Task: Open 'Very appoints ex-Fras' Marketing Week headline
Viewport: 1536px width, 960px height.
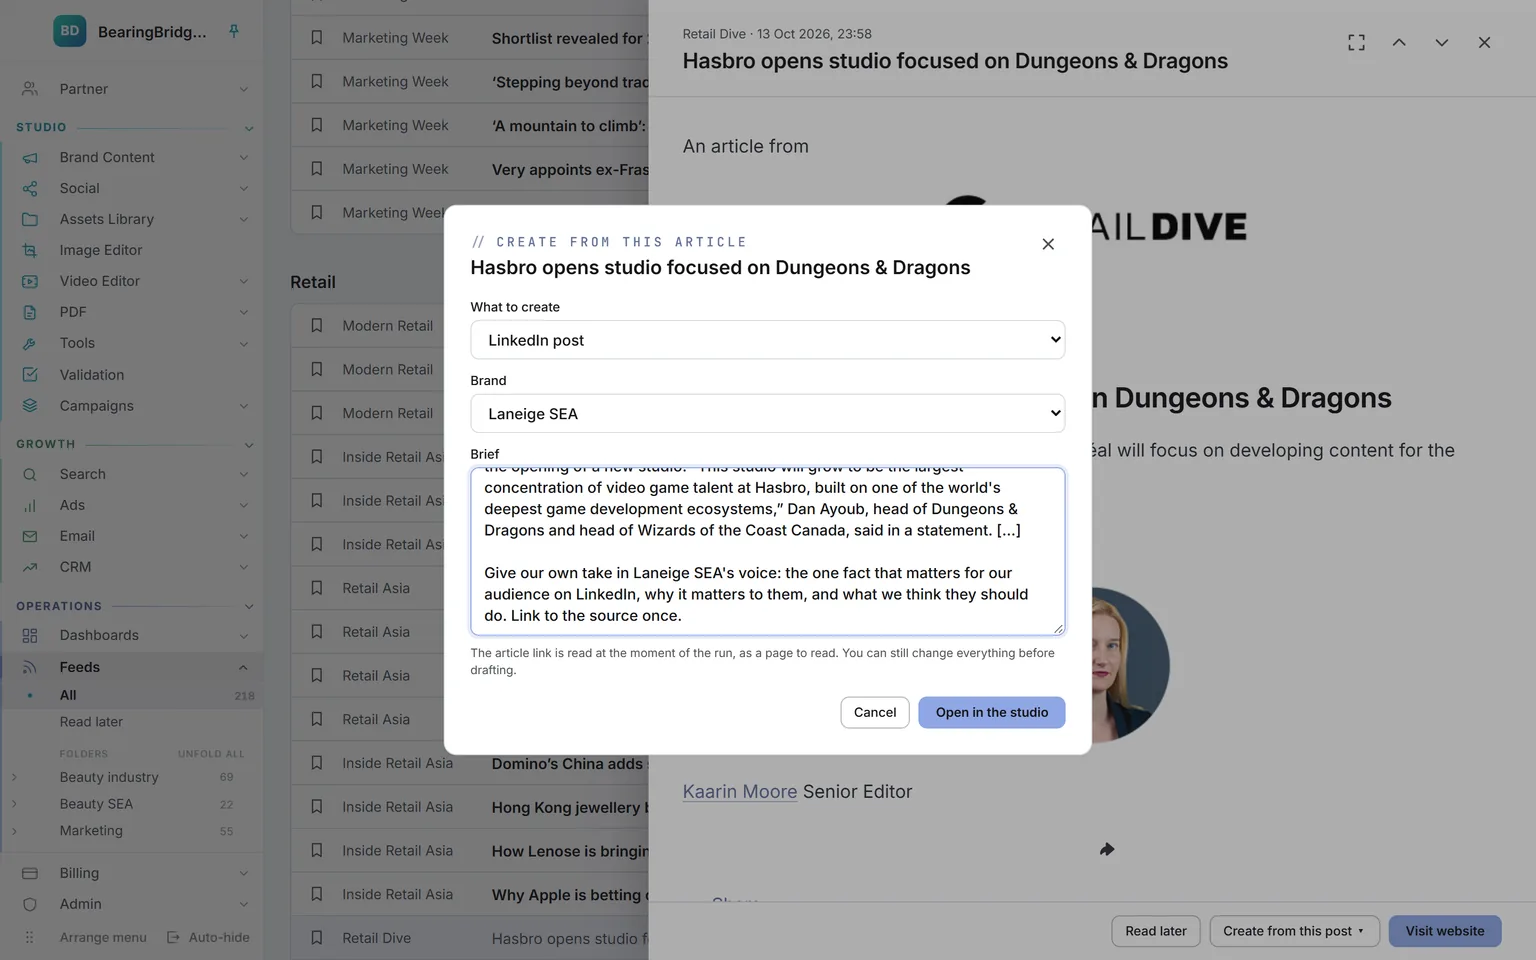Action: tap(570, 169)
